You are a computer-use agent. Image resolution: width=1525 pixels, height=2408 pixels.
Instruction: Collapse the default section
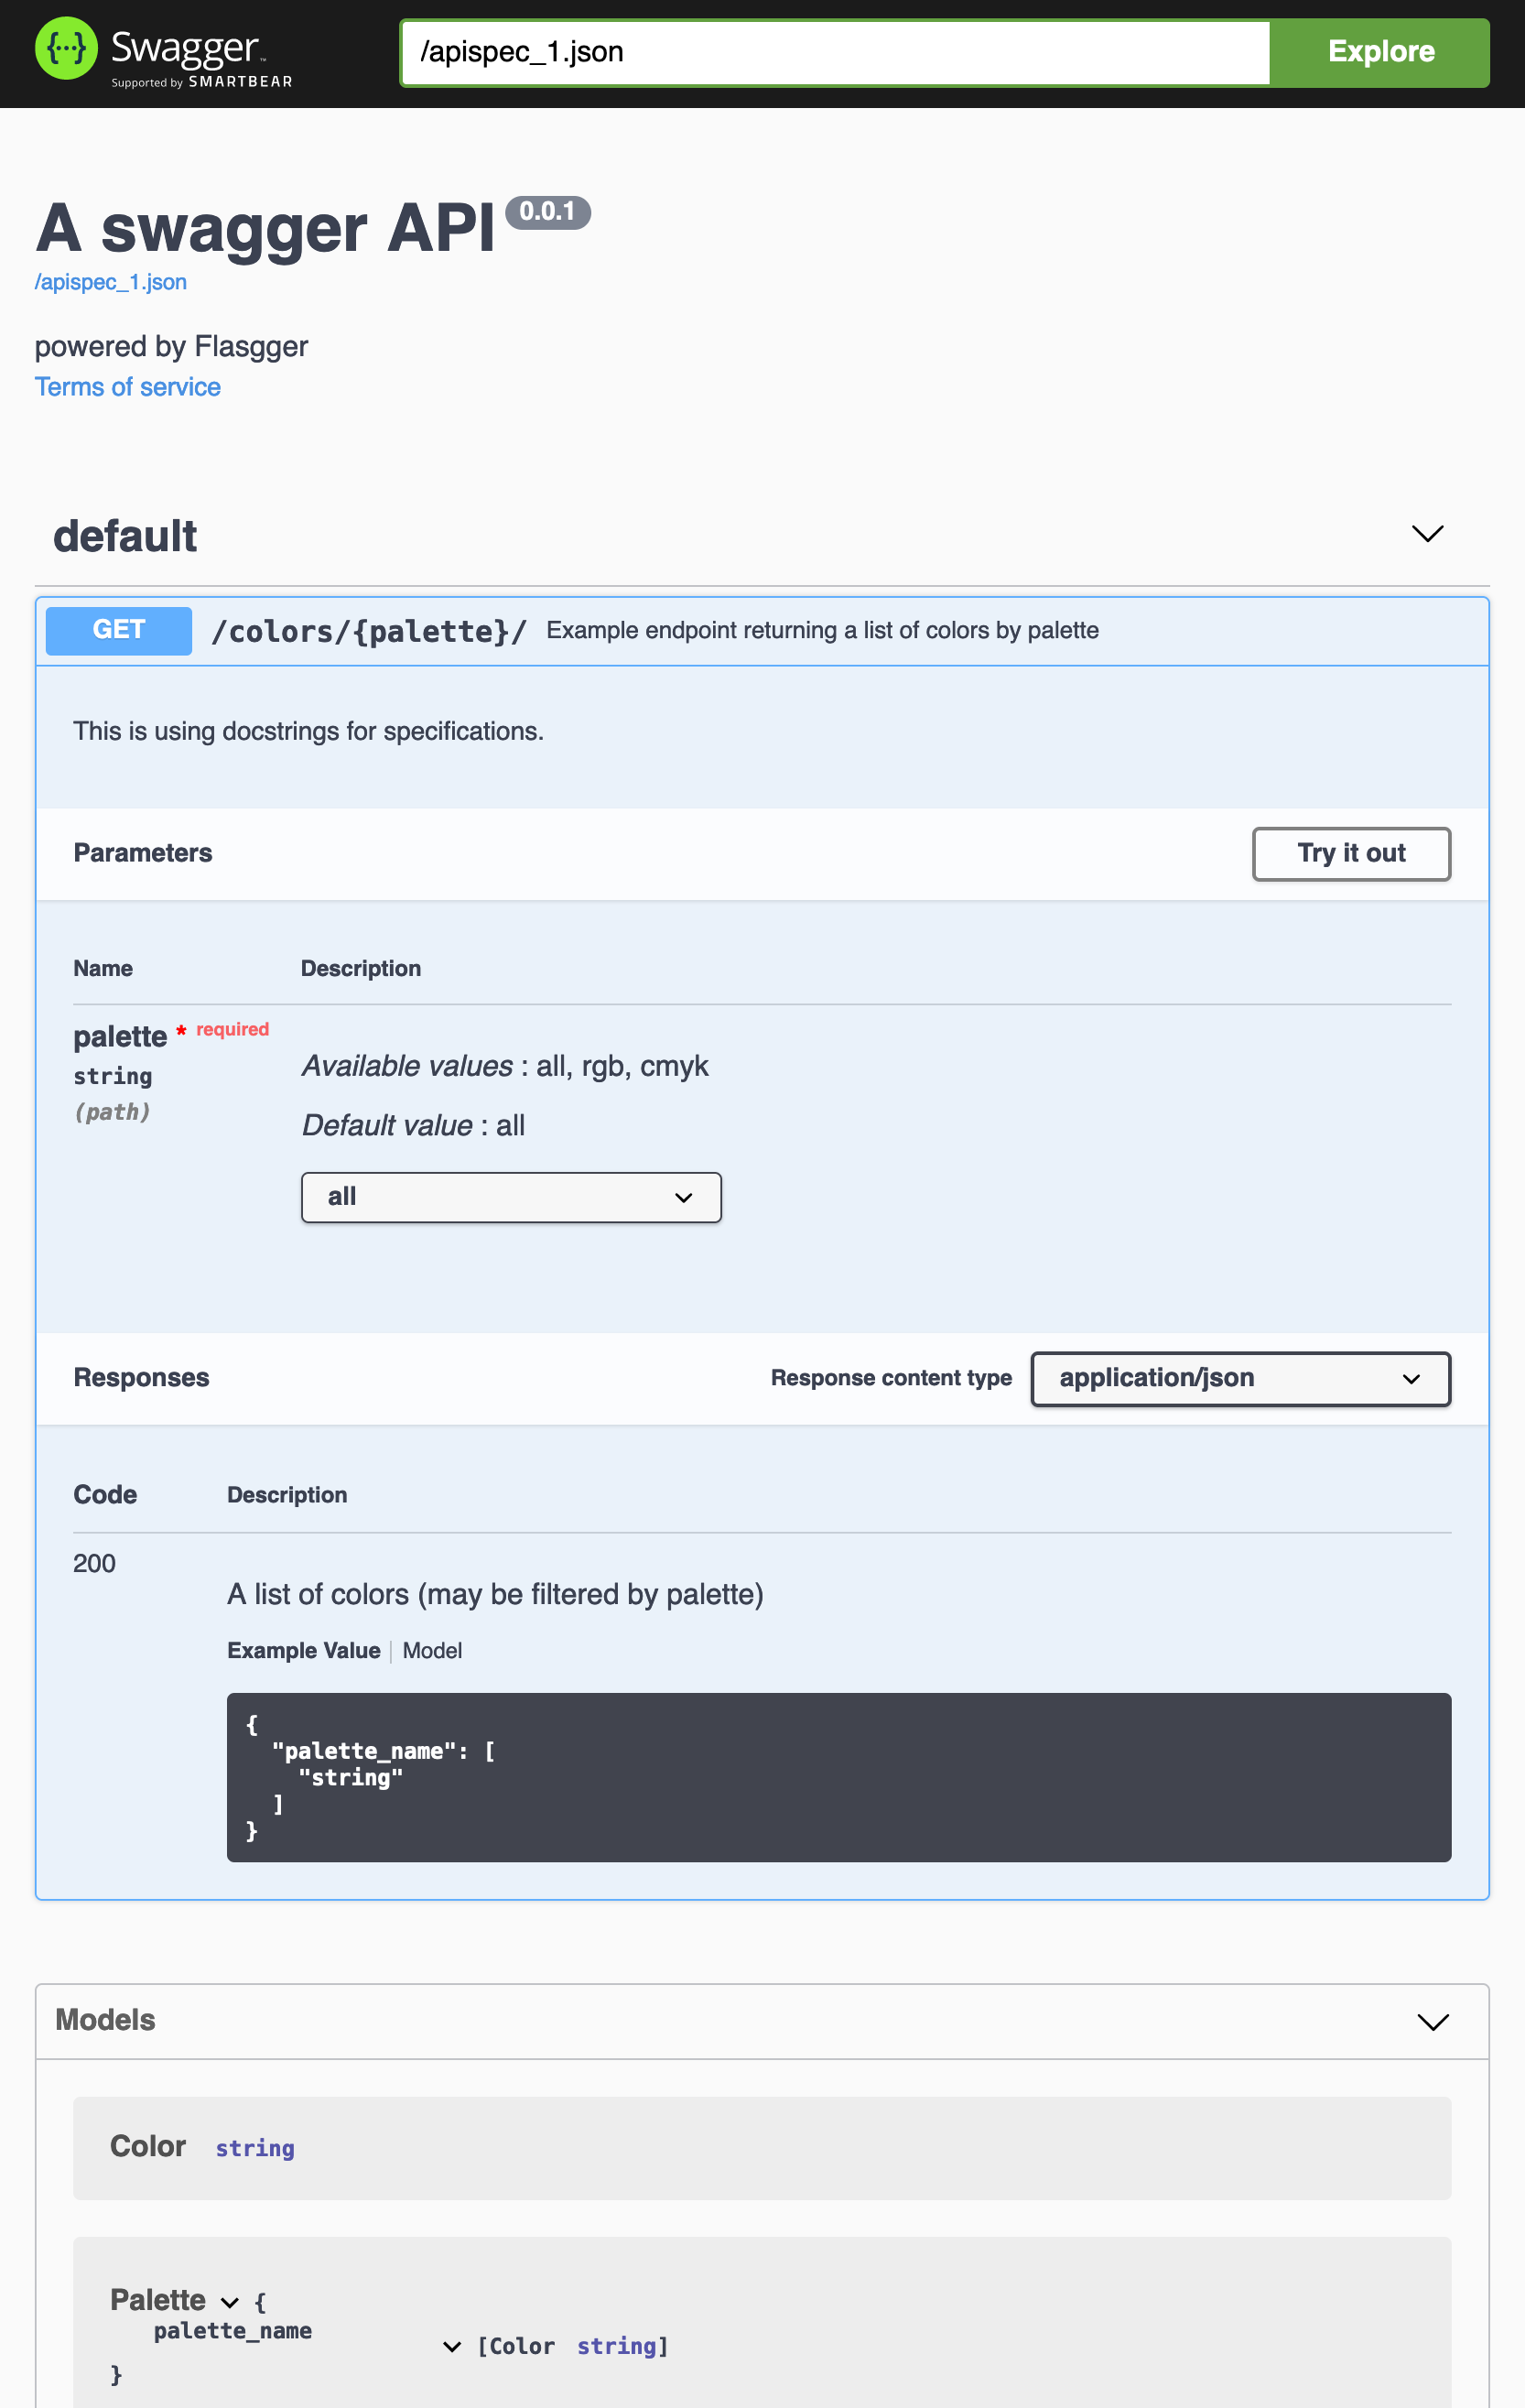pyautogui.click(x=1427, y=535)
